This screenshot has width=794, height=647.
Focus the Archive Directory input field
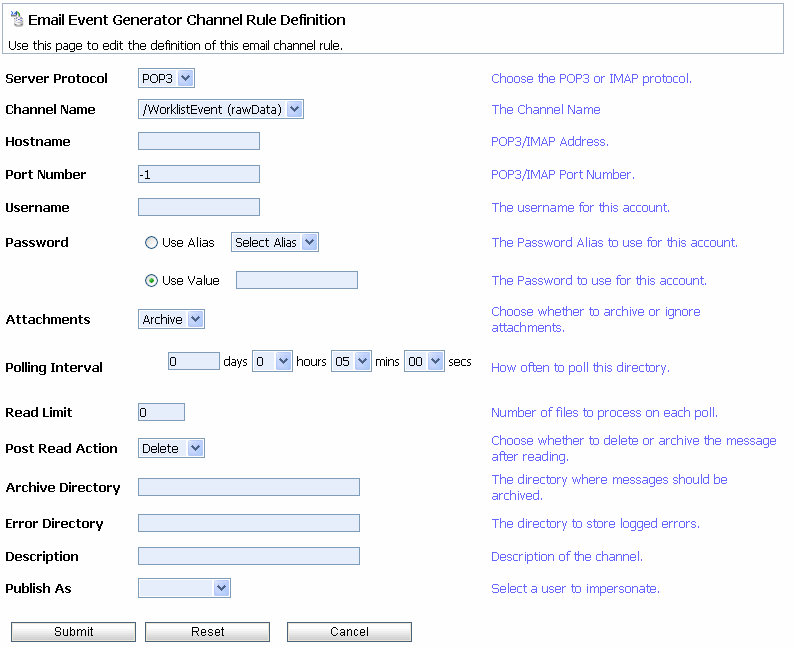pyautogui.click(x=249, y=487)
